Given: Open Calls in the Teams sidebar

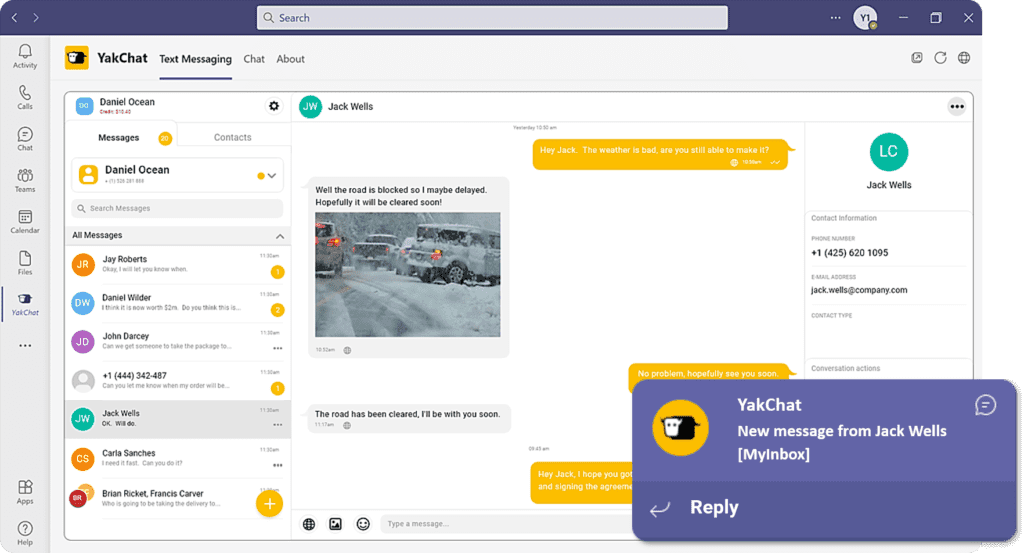Looking at the screenshot, I should pyautogui.click(x=25, y=97).
